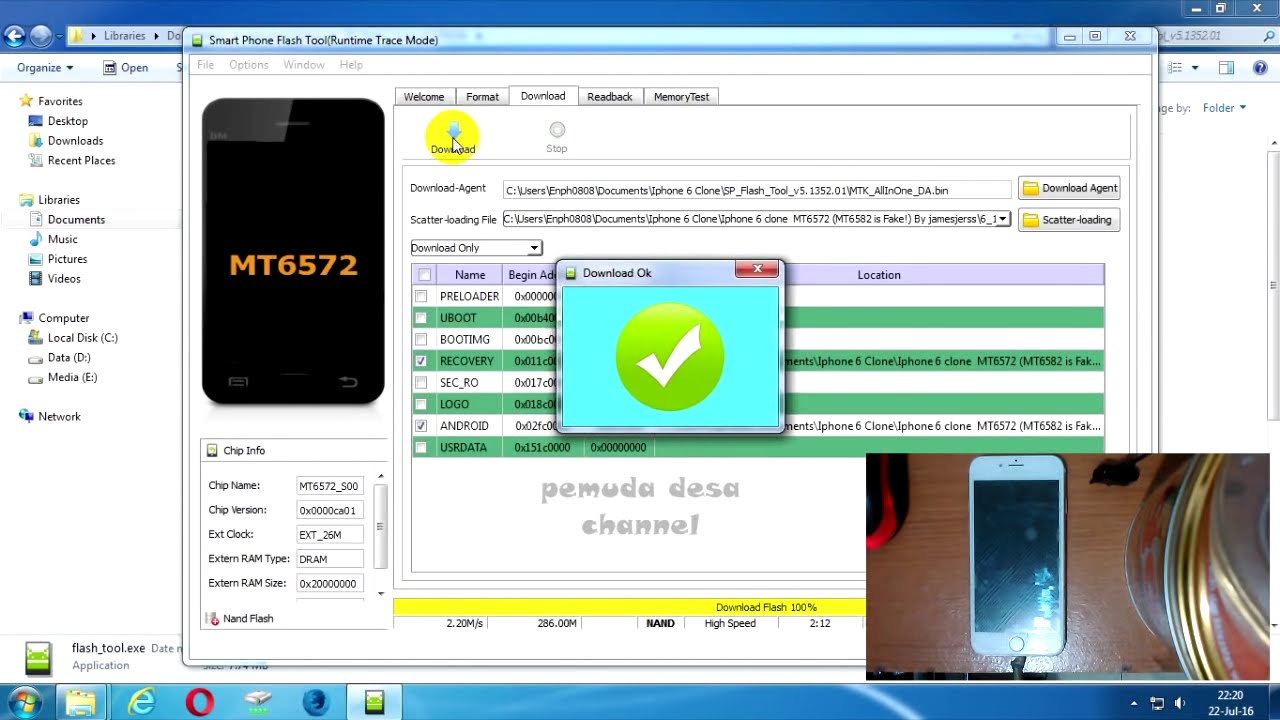Viewport: 1280px width, 720px height.
Task: Click the volume icon in system tray
Action: point(1180,703)
